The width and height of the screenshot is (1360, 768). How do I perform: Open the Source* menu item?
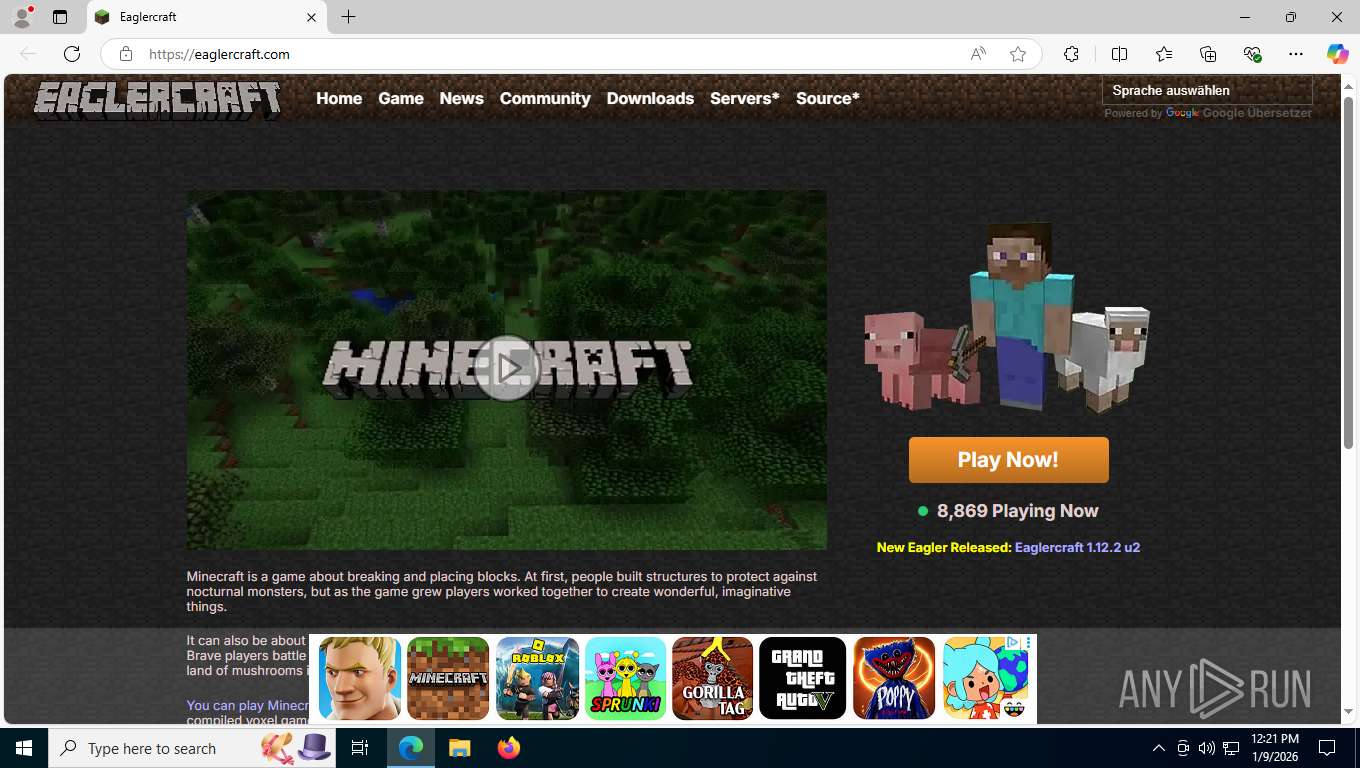pos(827,98)
